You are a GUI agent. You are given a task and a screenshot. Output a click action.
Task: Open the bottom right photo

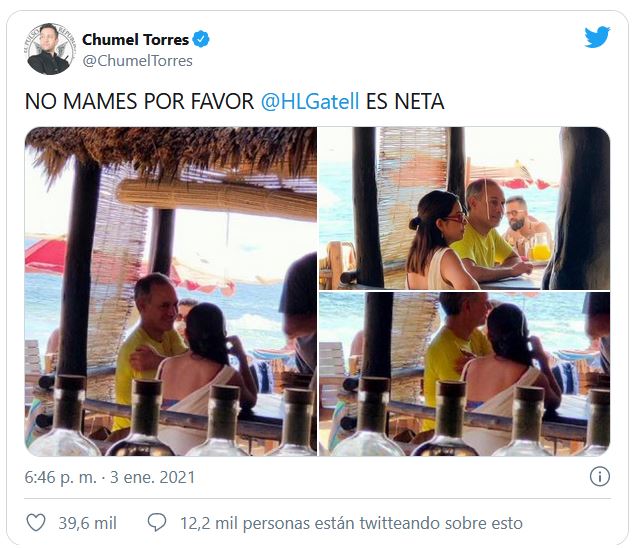coord(464,374)
